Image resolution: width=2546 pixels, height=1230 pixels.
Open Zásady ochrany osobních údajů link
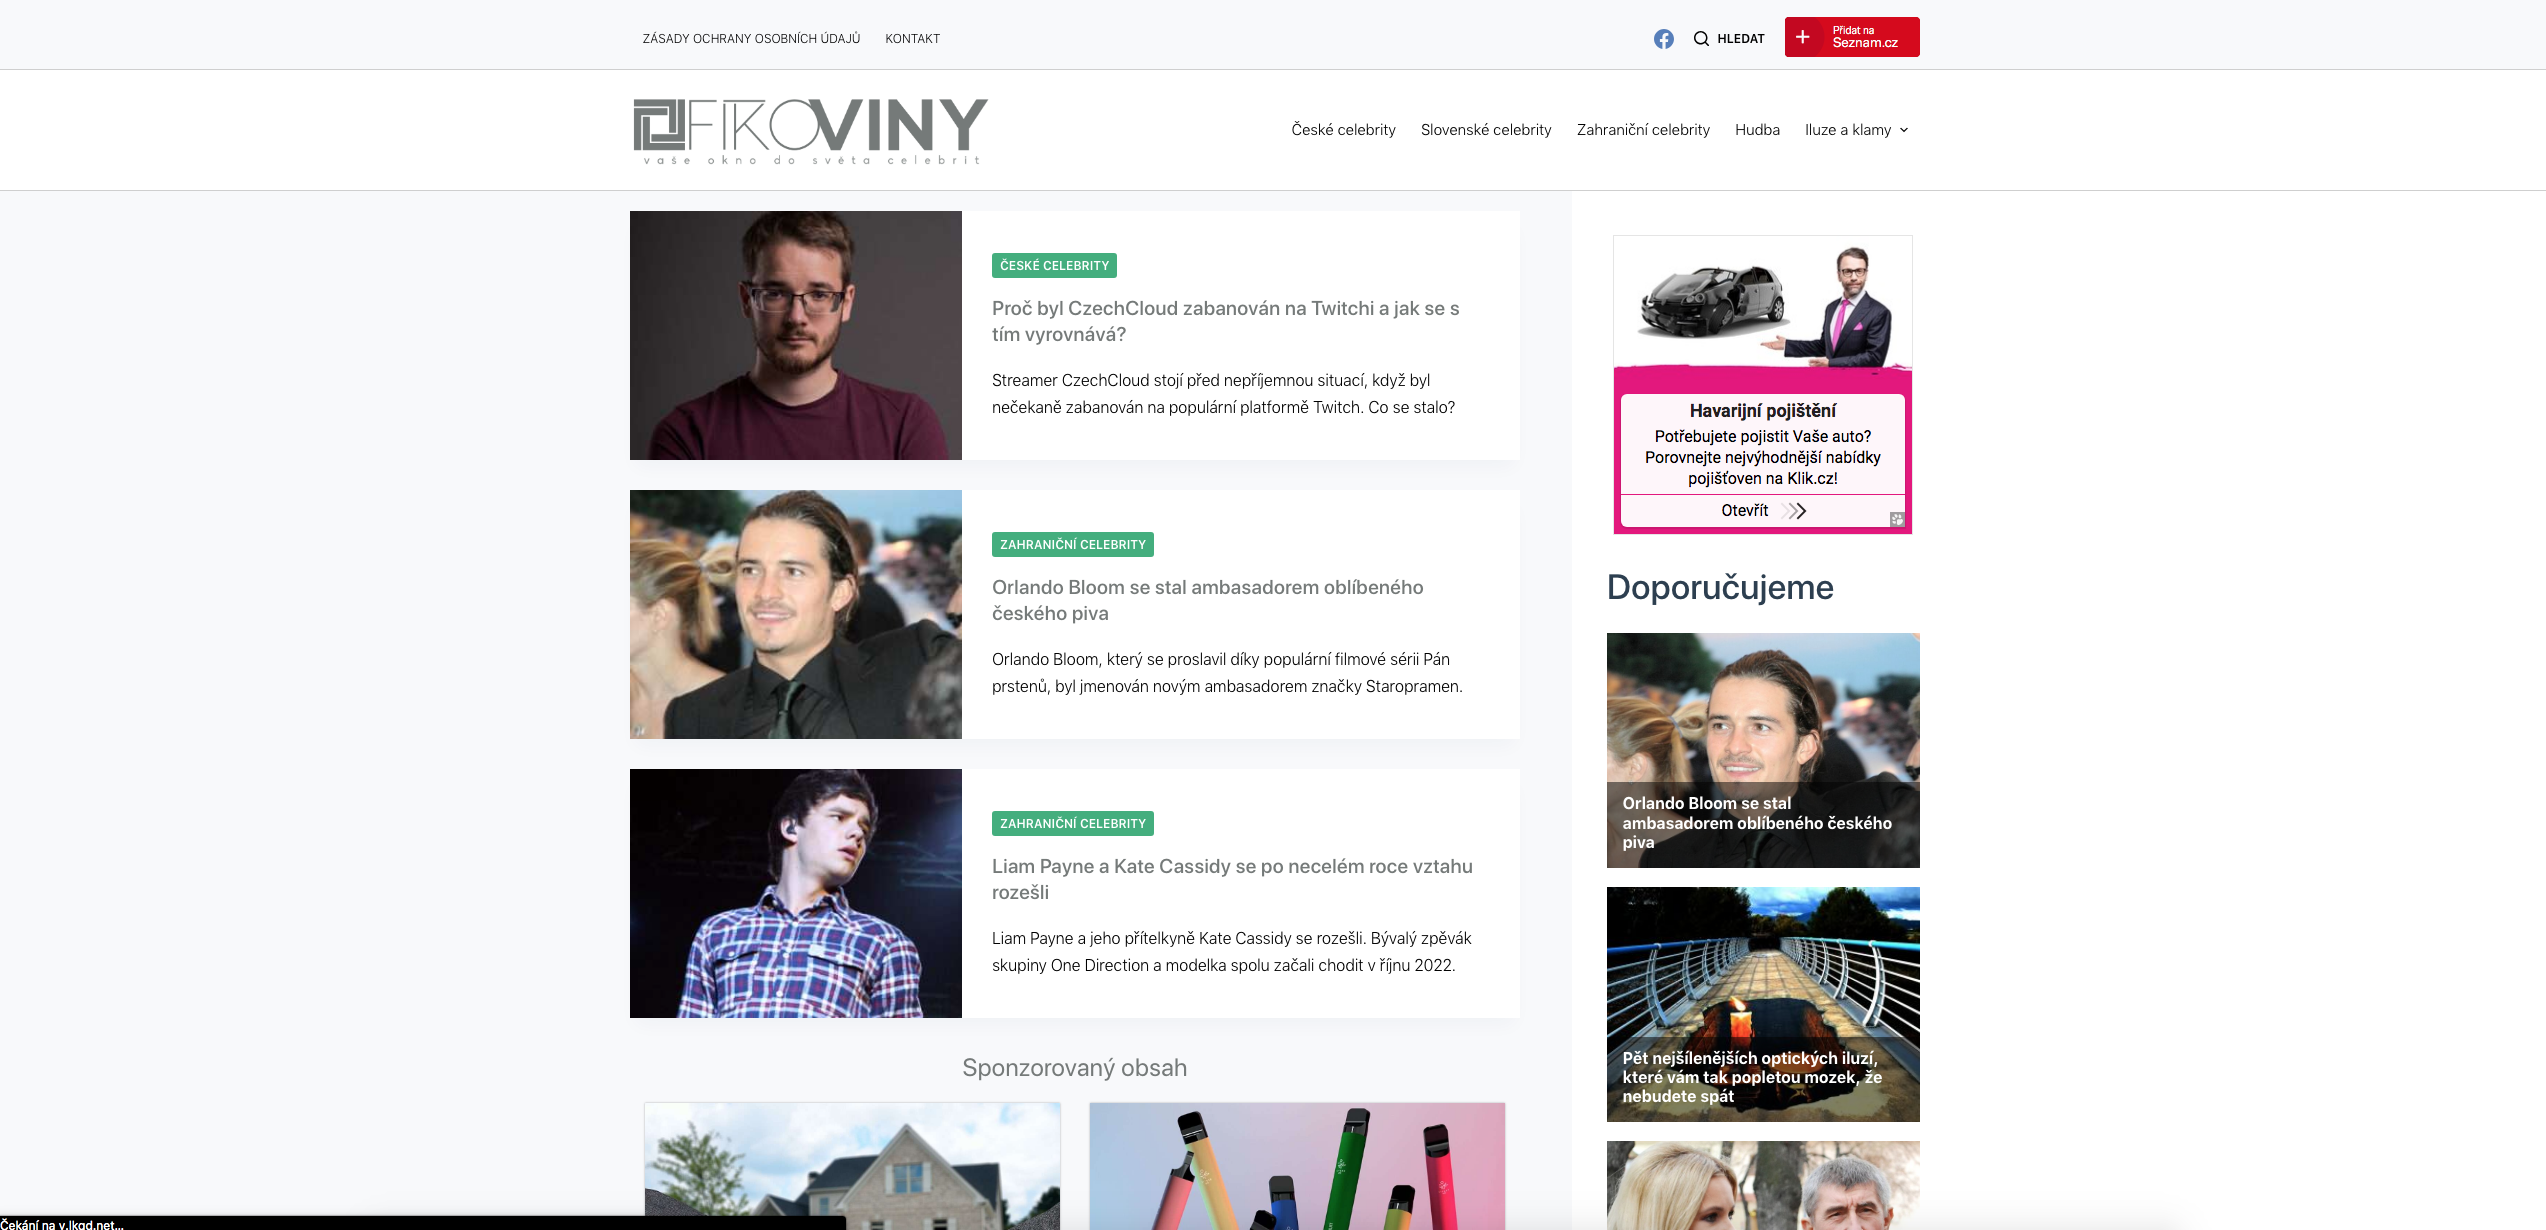[x=751, y=39]
